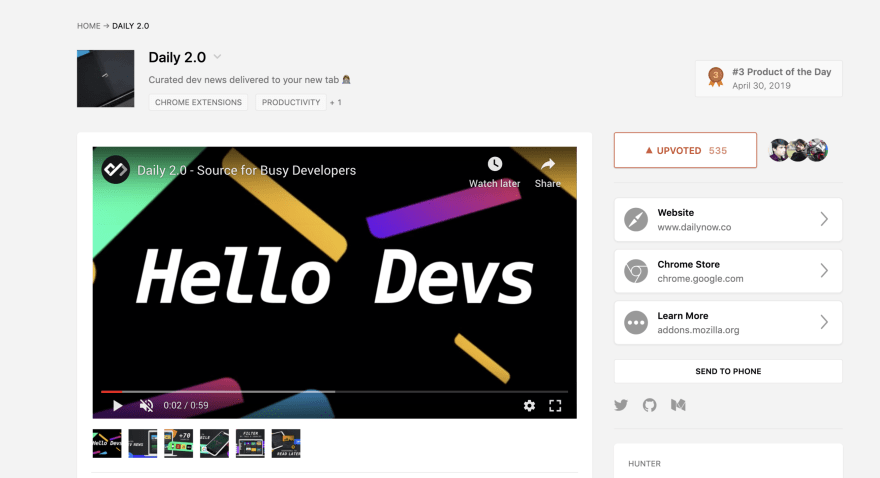880x478 pixels.
Task: Expand the dropdown beside Daily 2.0 title
Action: pos(218,57)
